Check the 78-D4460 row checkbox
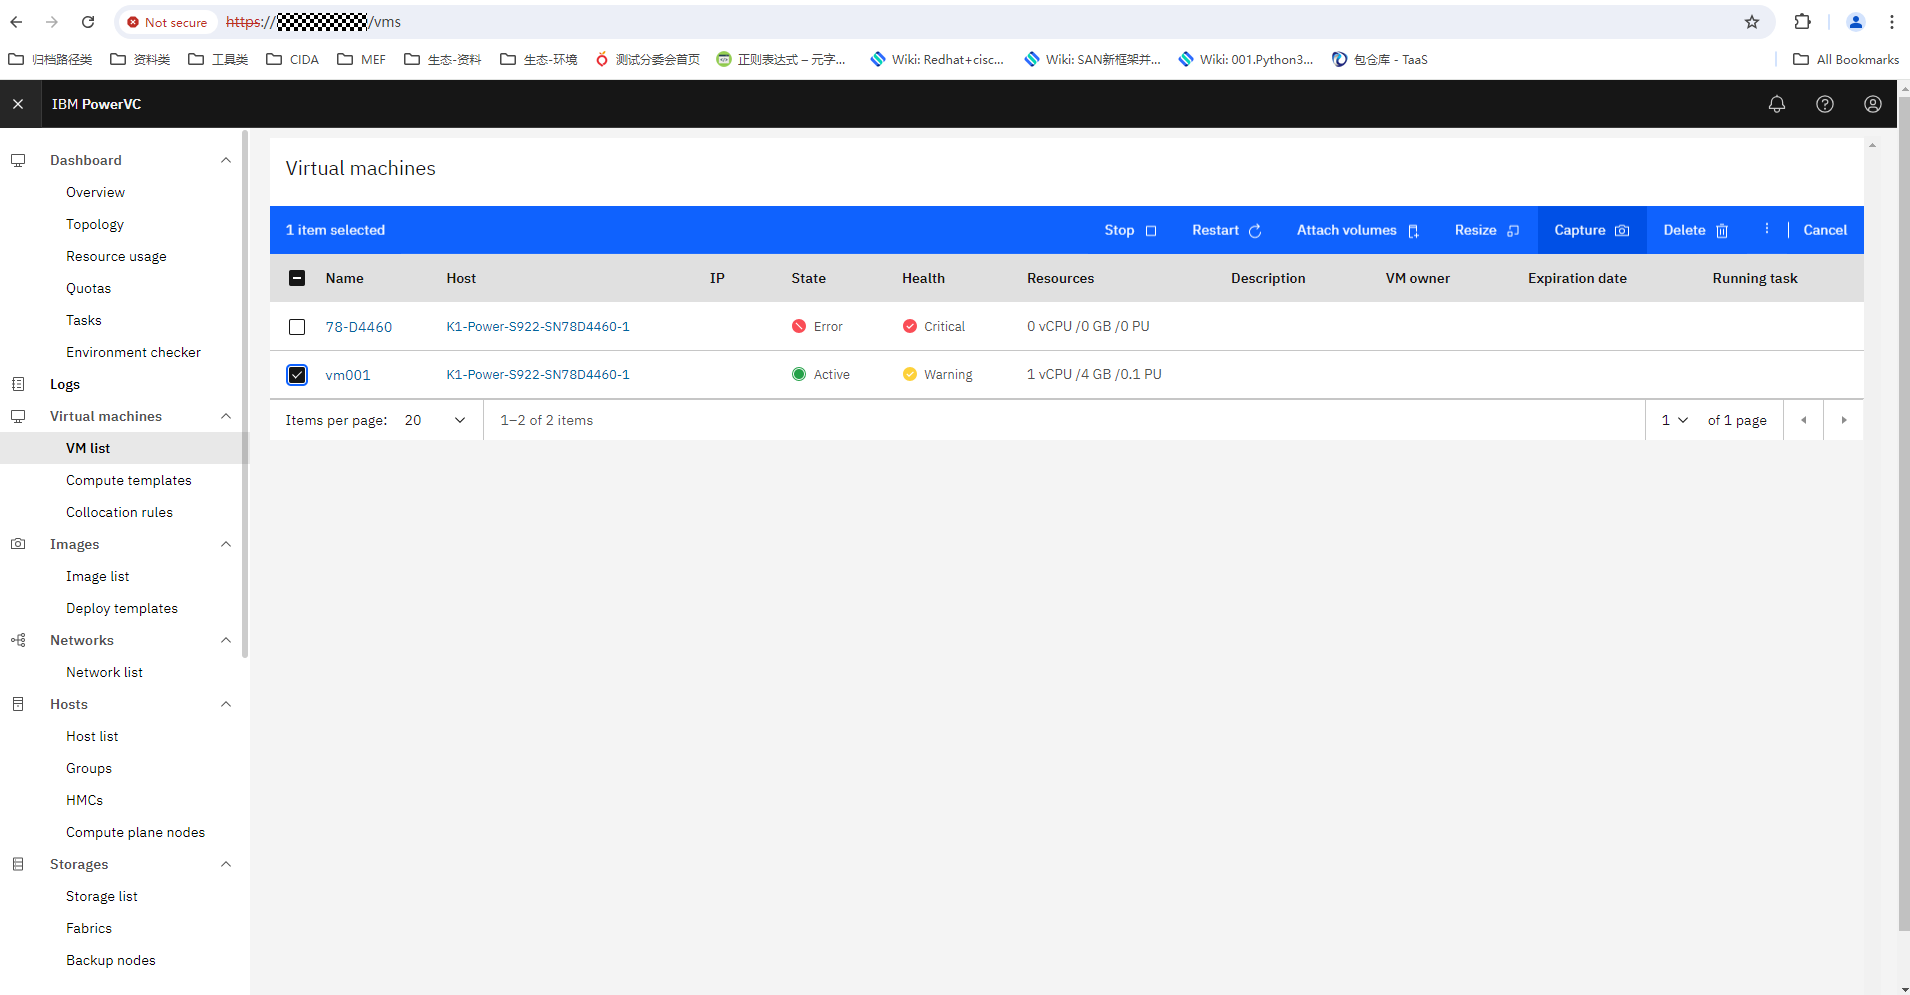 tap(297, 327)
